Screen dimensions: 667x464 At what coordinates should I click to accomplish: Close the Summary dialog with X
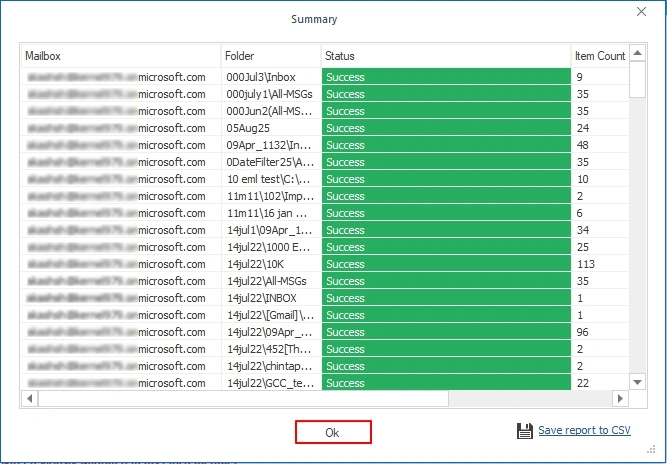point(641,12)
